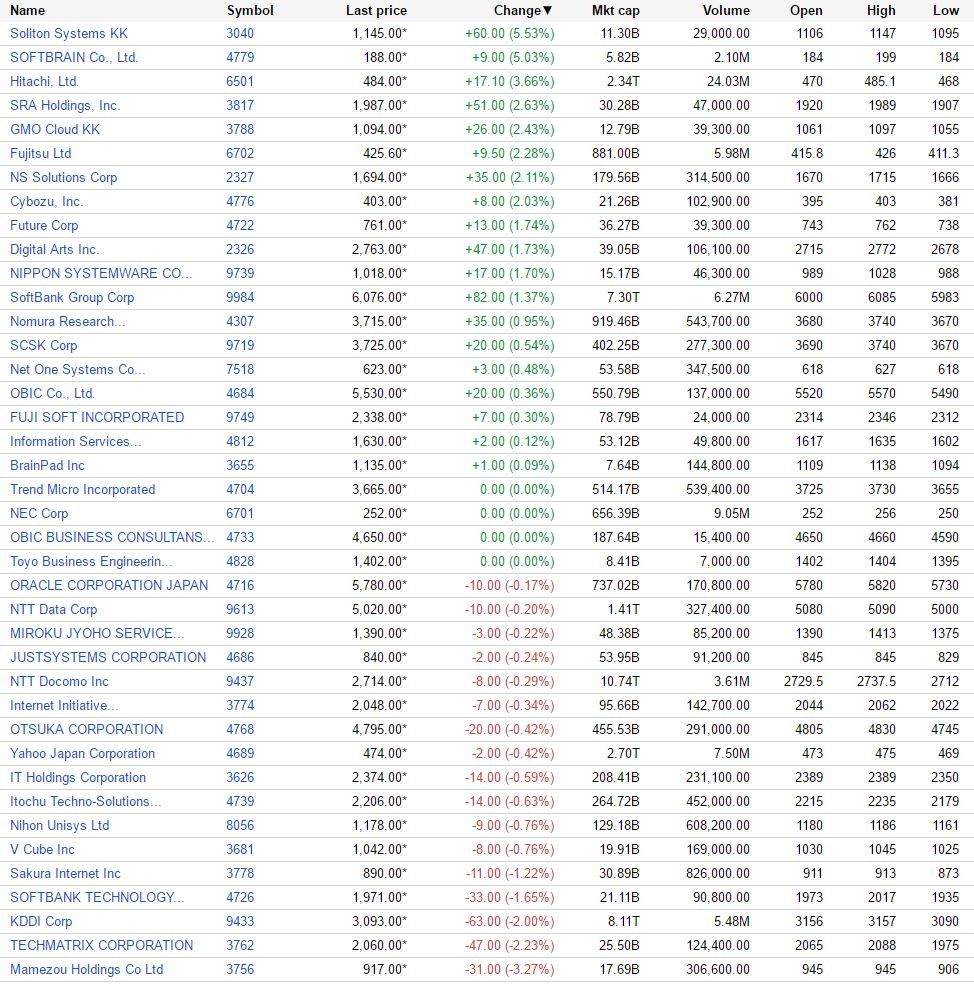974x984 pixels.
Task: Open Sakura Internet Inc link
Action: pos(65,874)
